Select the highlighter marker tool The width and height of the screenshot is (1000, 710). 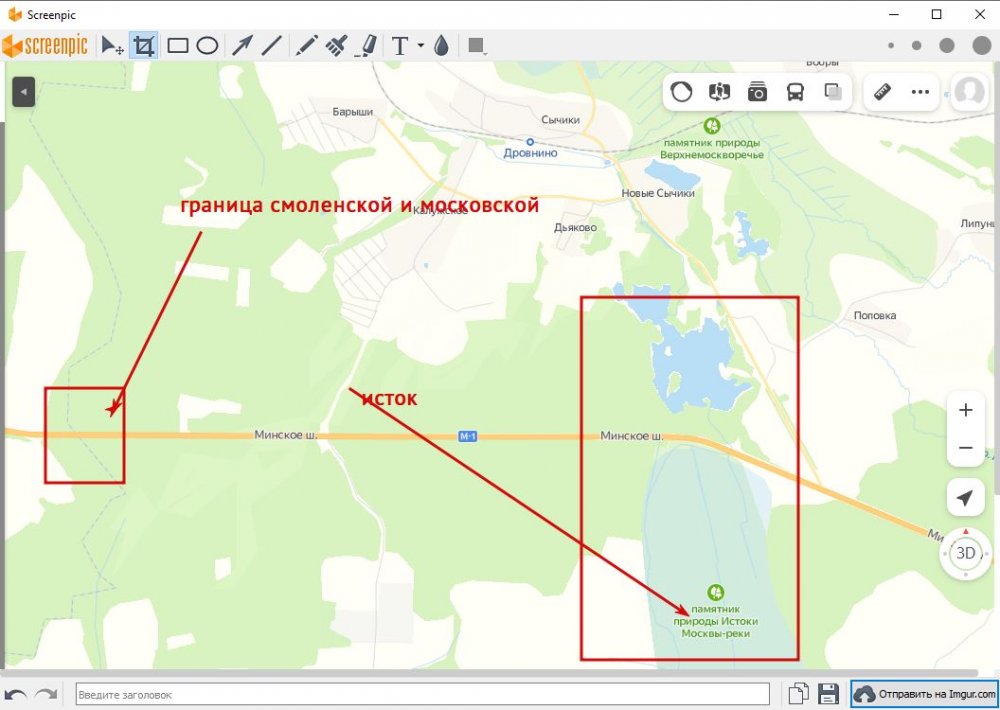[x=367, y=46]
